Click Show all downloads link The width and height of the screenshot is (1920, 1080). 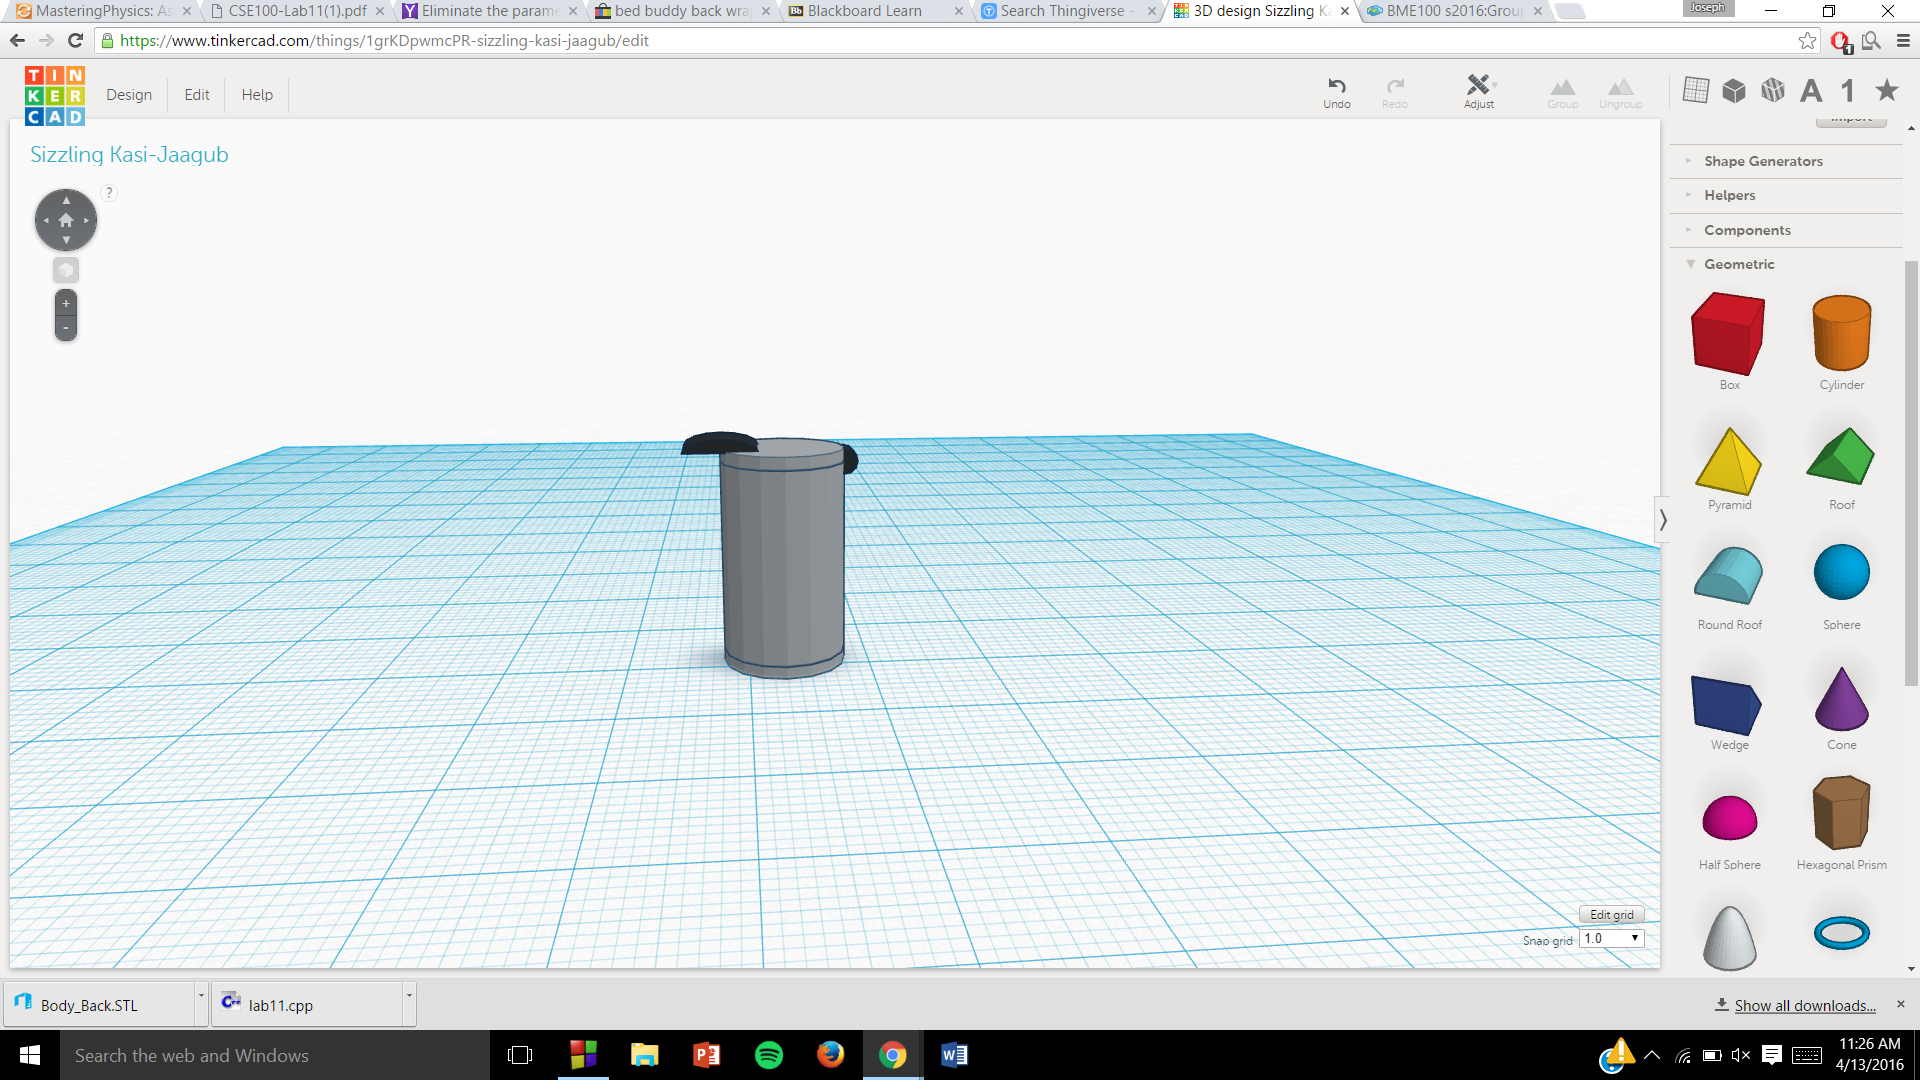pyautogui.click(x=1804, y=1006)
